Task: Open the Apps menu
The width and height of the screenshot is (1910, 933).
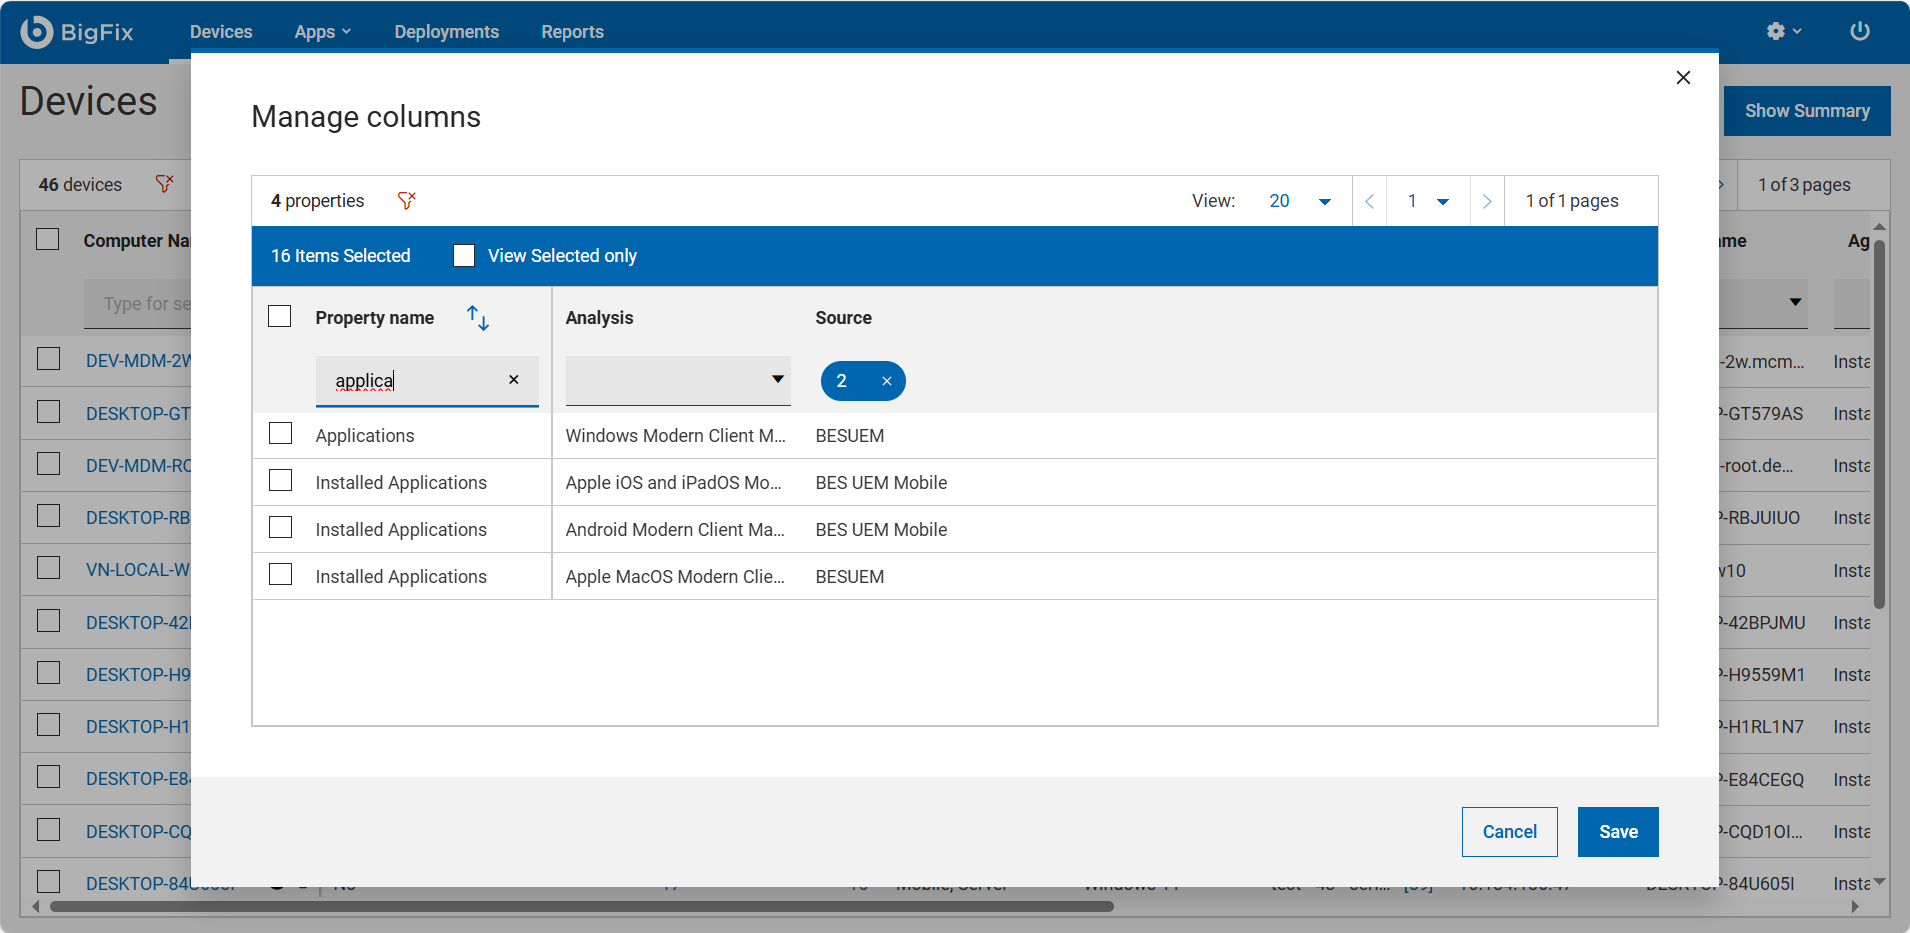Action: [322, 32]
